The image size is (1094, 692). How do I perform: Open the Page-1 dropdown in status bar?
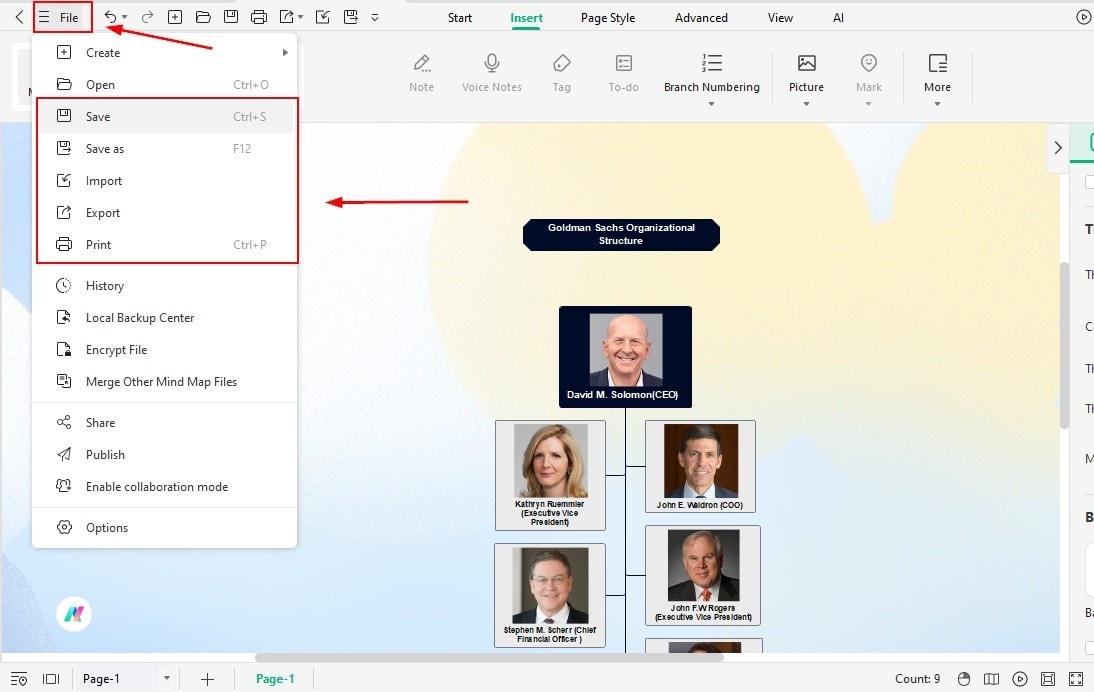pyautogui.click(x=167, y=678)
